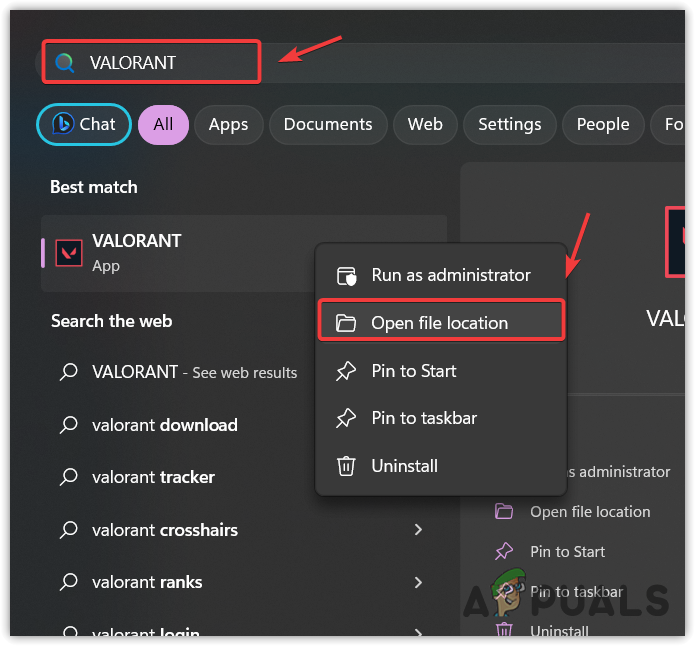695x646 pixels.
Task: Choose Open file location in context menu
Action: (x=441, y=323)
